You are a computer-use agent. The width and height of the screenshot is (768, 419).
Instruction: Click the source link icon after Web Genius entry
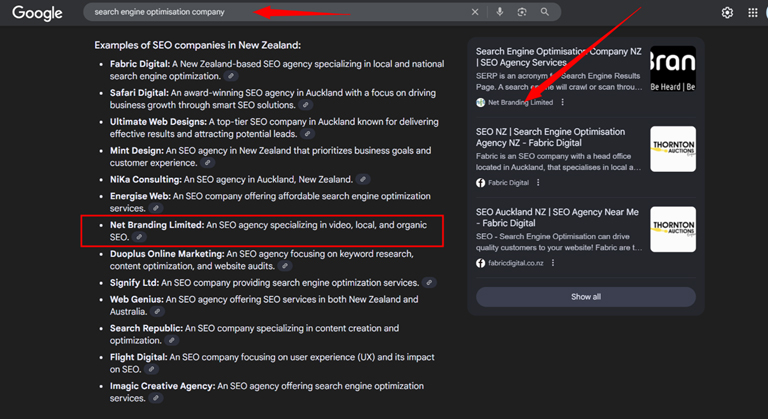tap(157, 312)
